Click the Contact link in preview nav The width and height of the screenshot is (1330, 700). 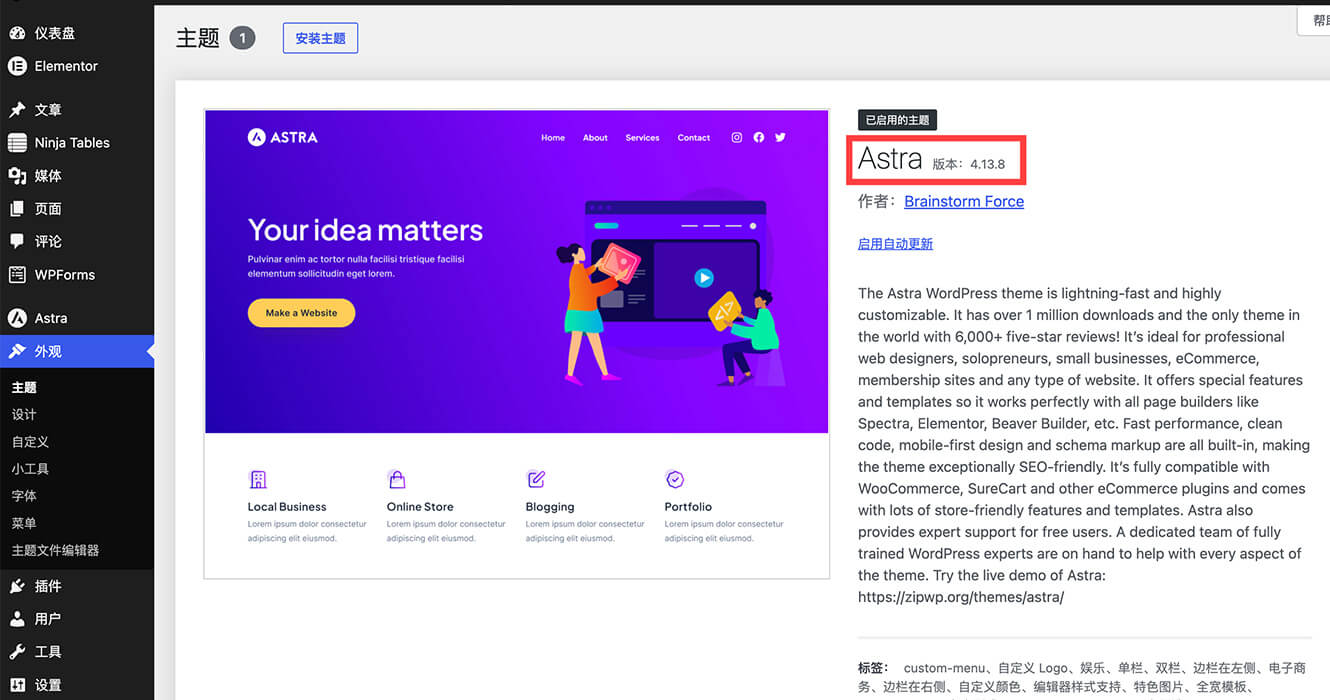(694, 138)
